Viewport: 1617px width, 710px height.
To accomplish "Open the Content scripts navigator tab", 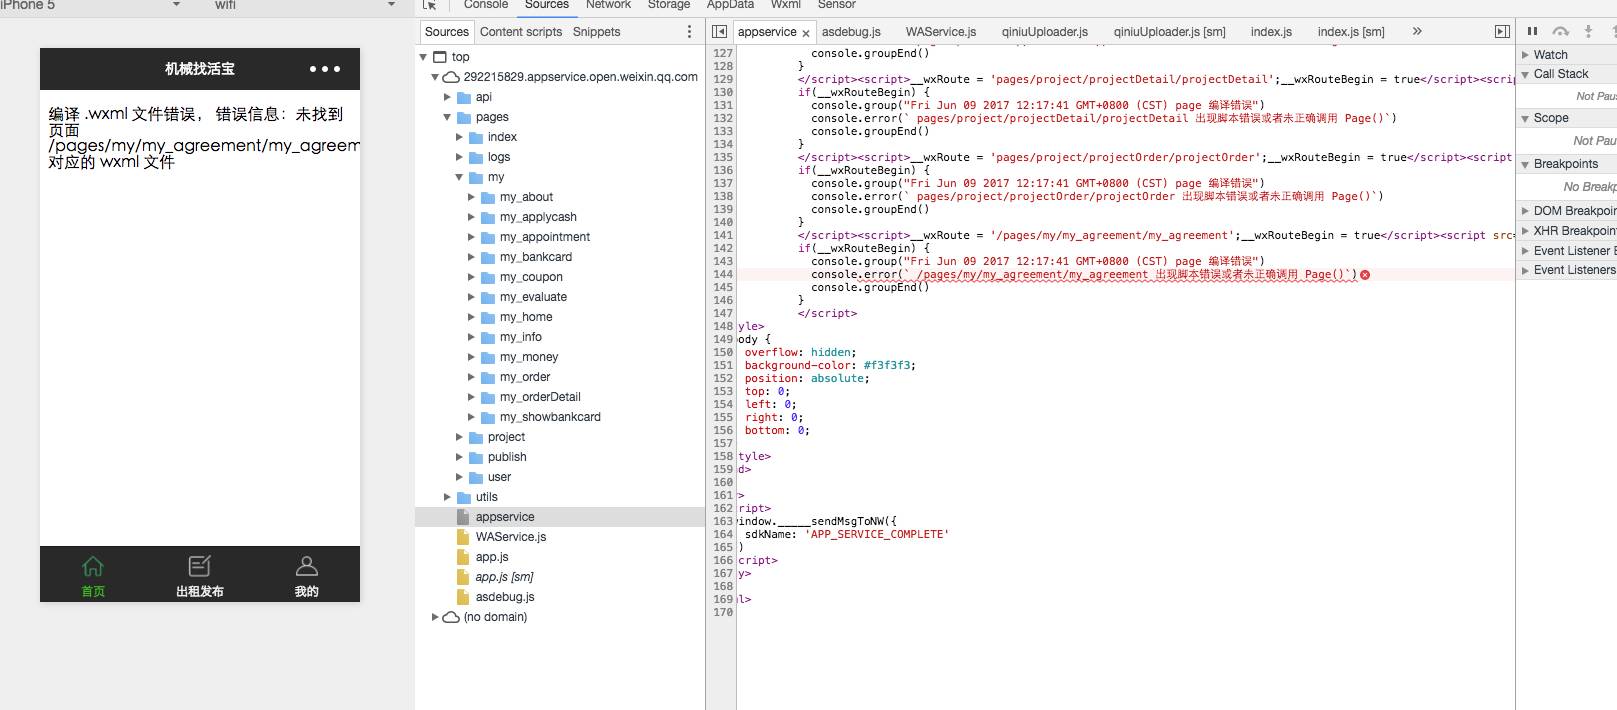I will [521, 32].
